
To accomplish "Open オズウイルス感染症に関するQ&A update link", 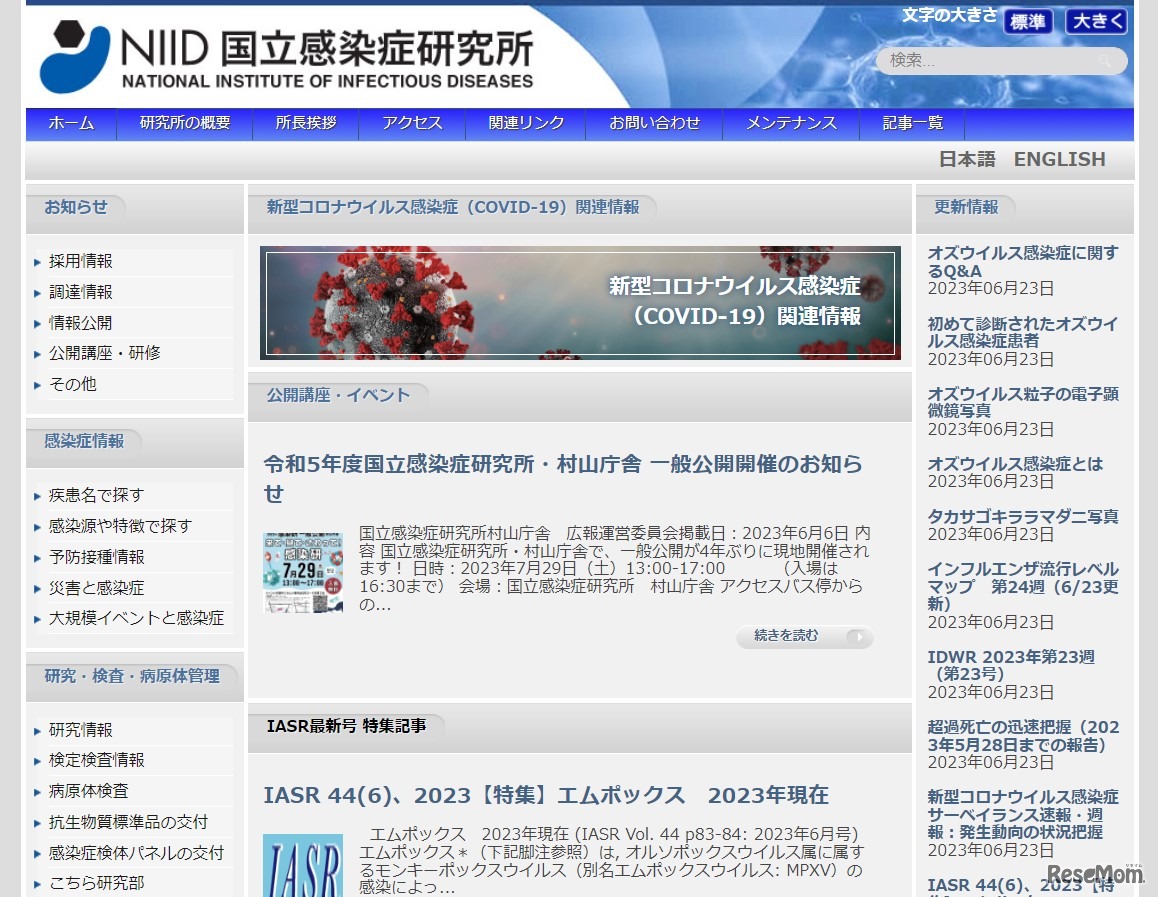I will 1022,263.
